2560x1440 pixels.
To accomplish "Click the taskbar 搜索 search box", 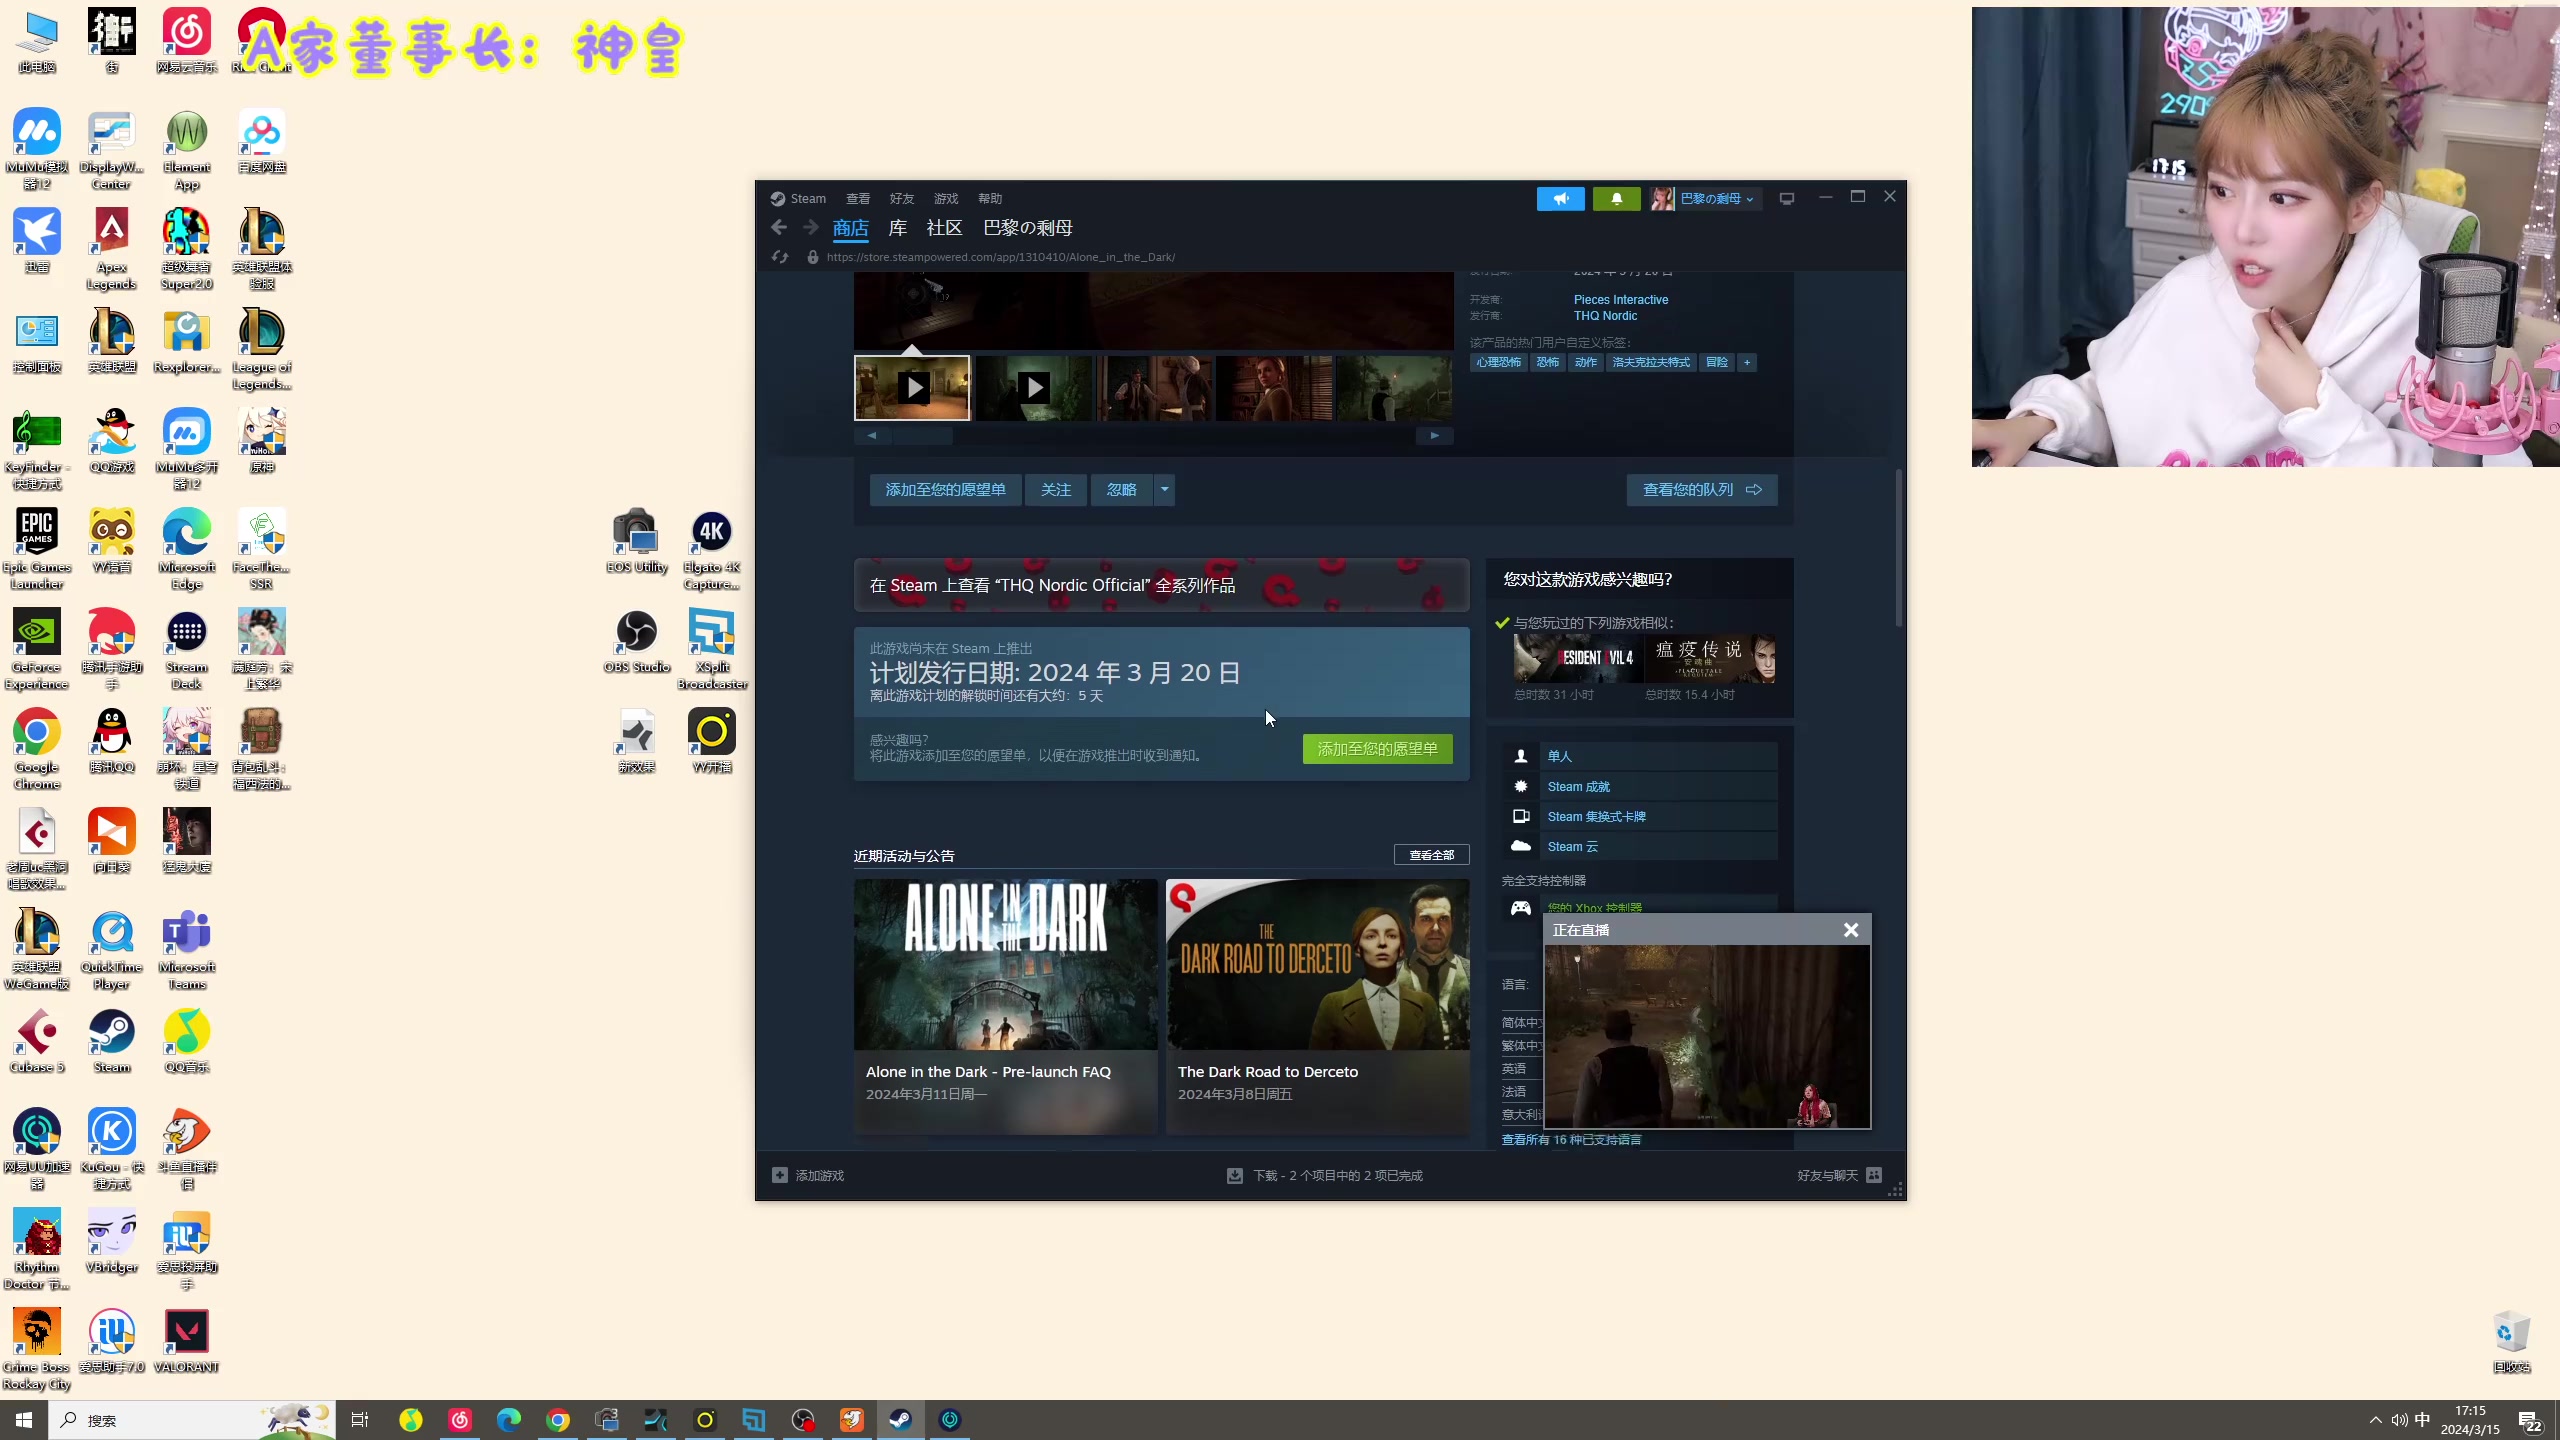I will pyautogui.click(x=192, y=1420).
